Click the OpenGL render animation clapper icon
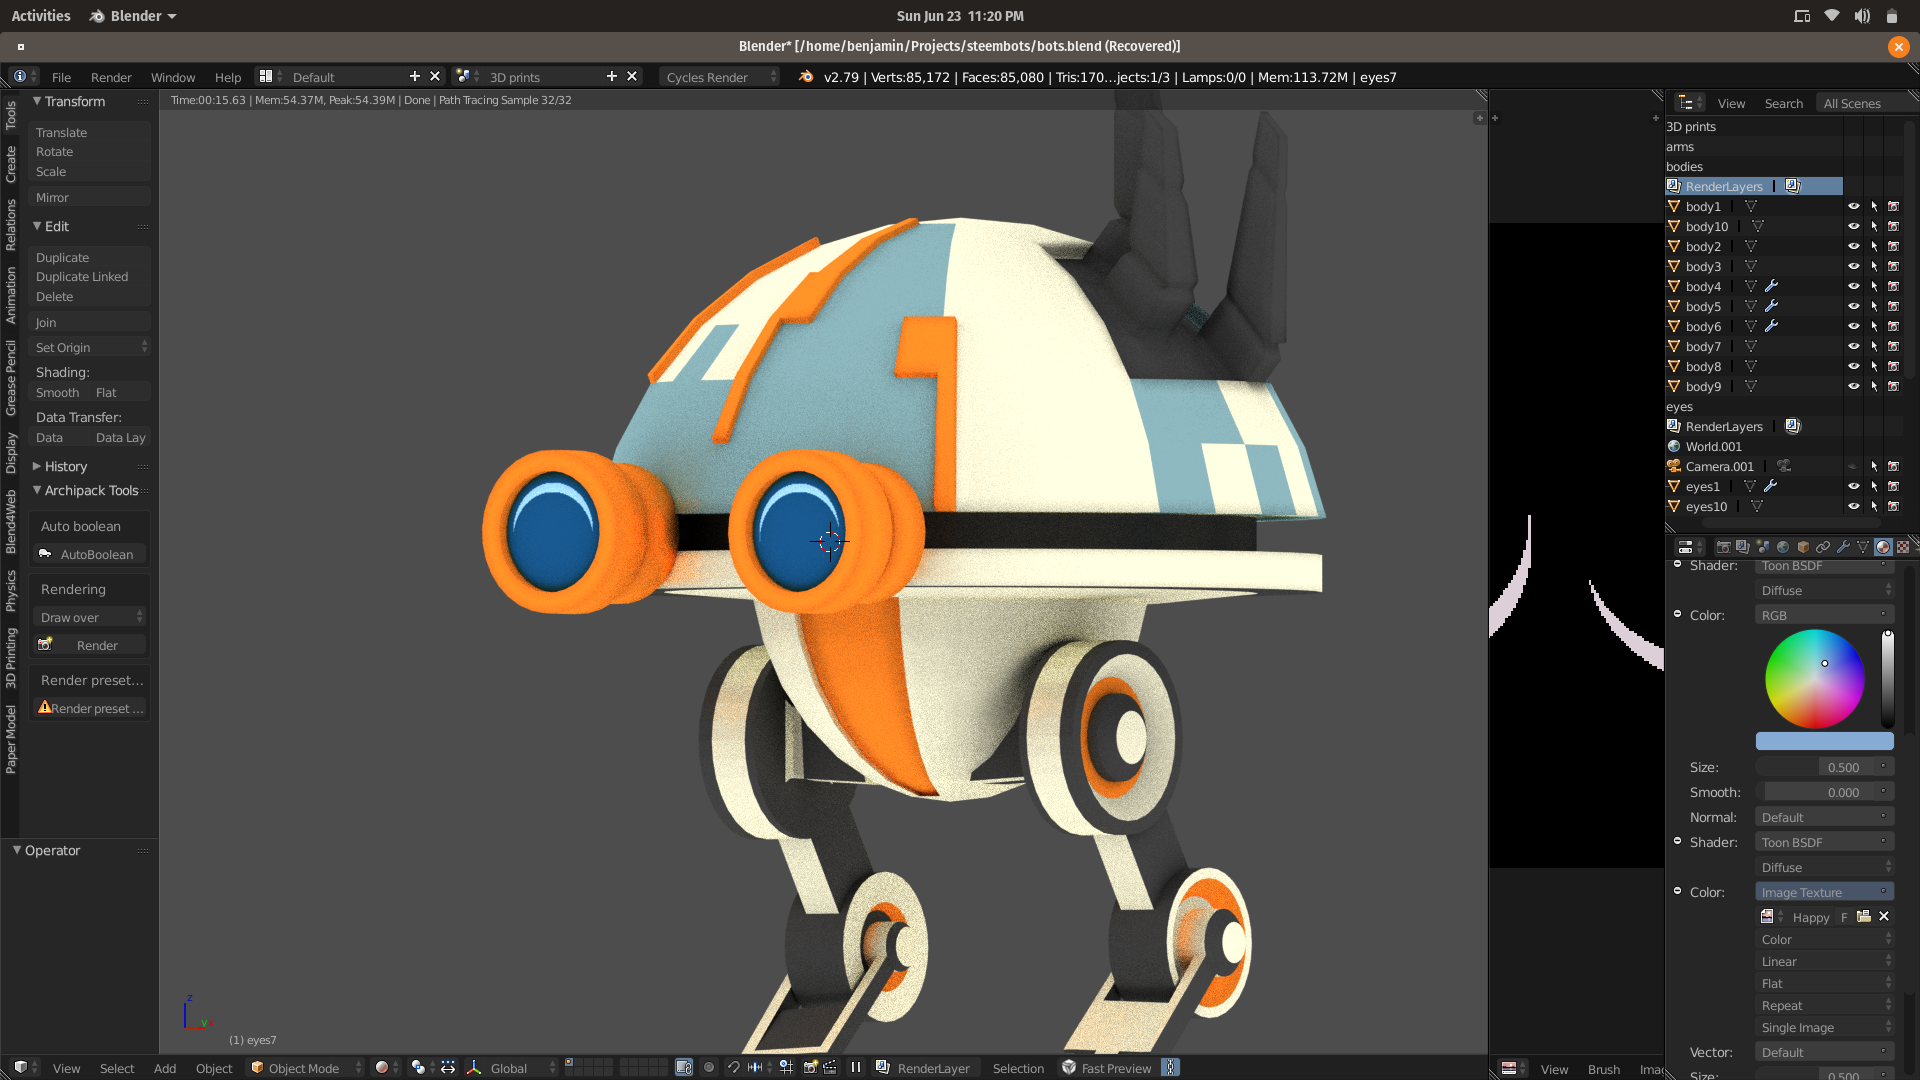 click(x=830, y=1068)
